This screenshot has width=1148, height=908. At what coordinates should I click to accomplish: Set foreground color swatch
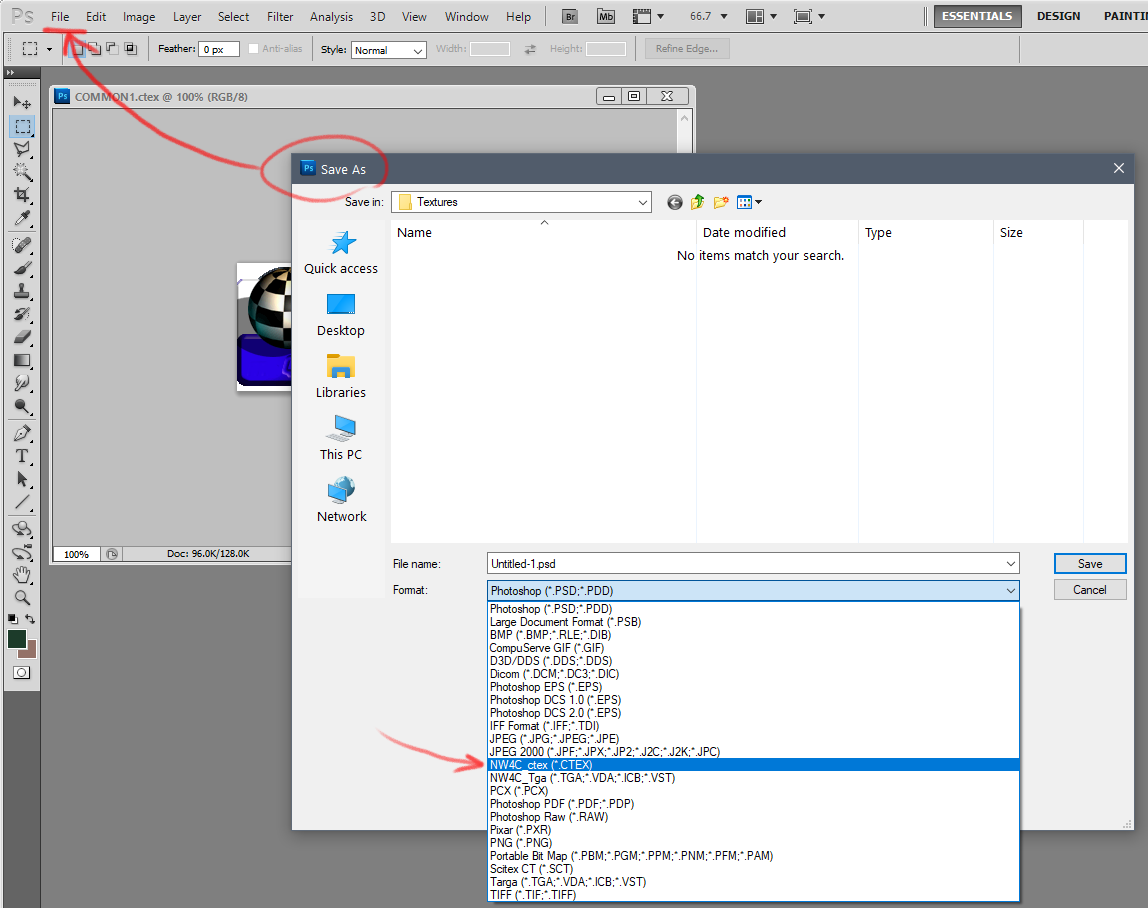point(16,639)
